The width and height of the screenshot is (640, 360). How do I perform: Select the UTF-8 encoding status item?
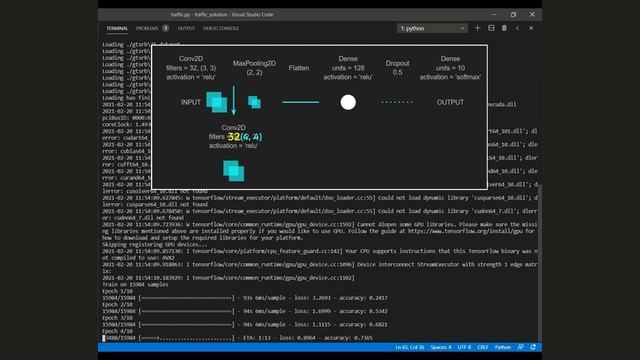click(x=464, y=347)
